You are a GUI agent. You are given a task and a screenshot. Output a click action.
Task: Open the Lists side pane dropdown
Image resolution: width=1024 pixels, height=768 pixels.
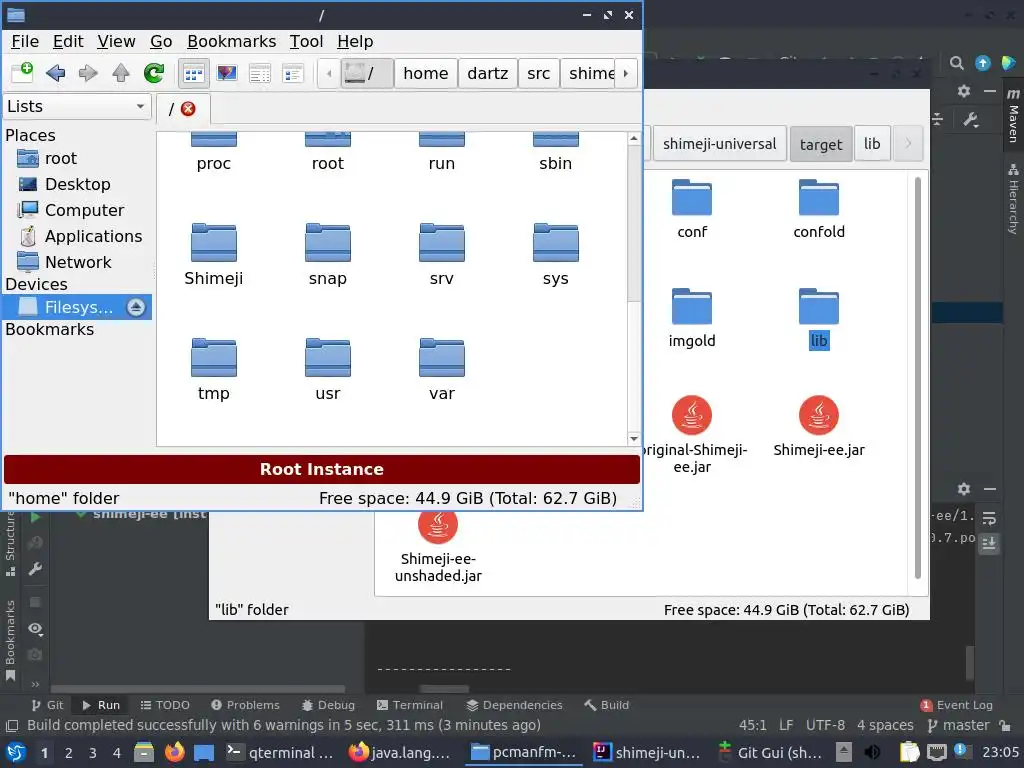coord(77,106)
